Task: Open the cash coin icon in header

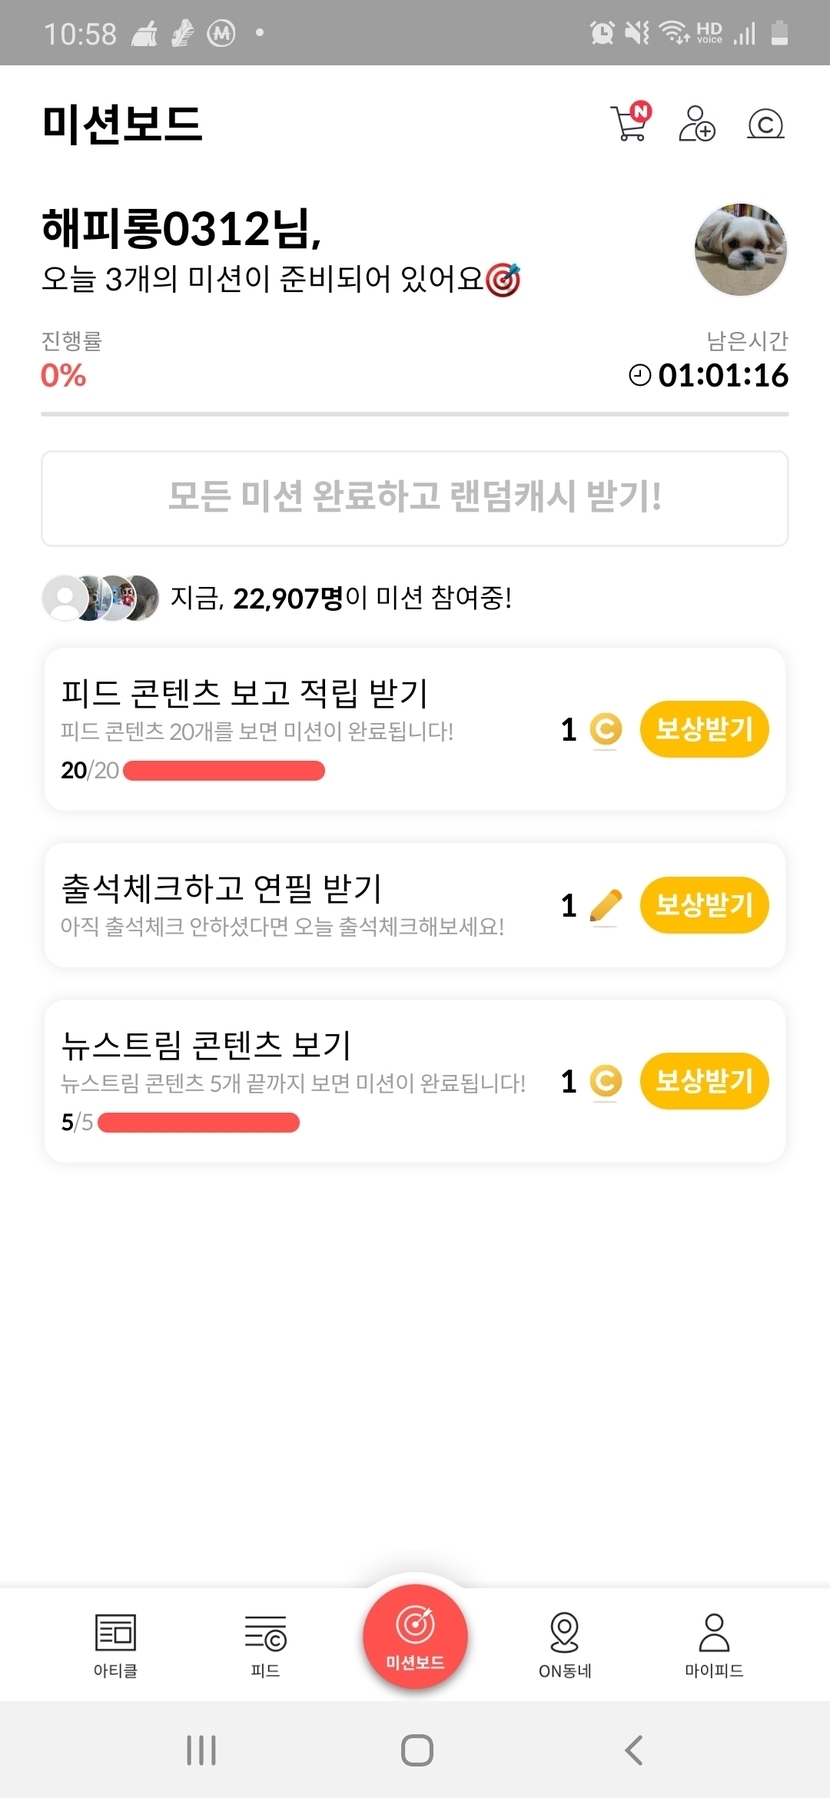Action: pos(765,124)
